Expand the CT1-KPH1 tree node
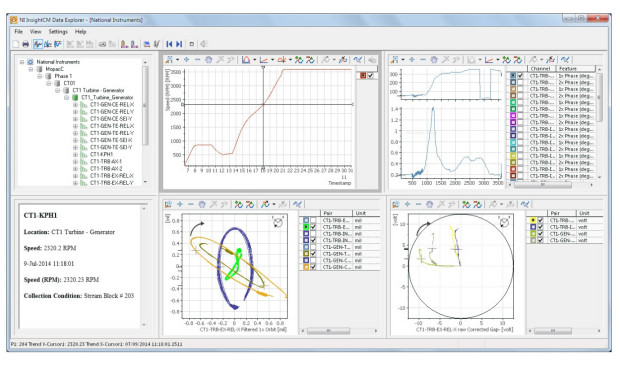620x367 pixels. pos(75,154)
